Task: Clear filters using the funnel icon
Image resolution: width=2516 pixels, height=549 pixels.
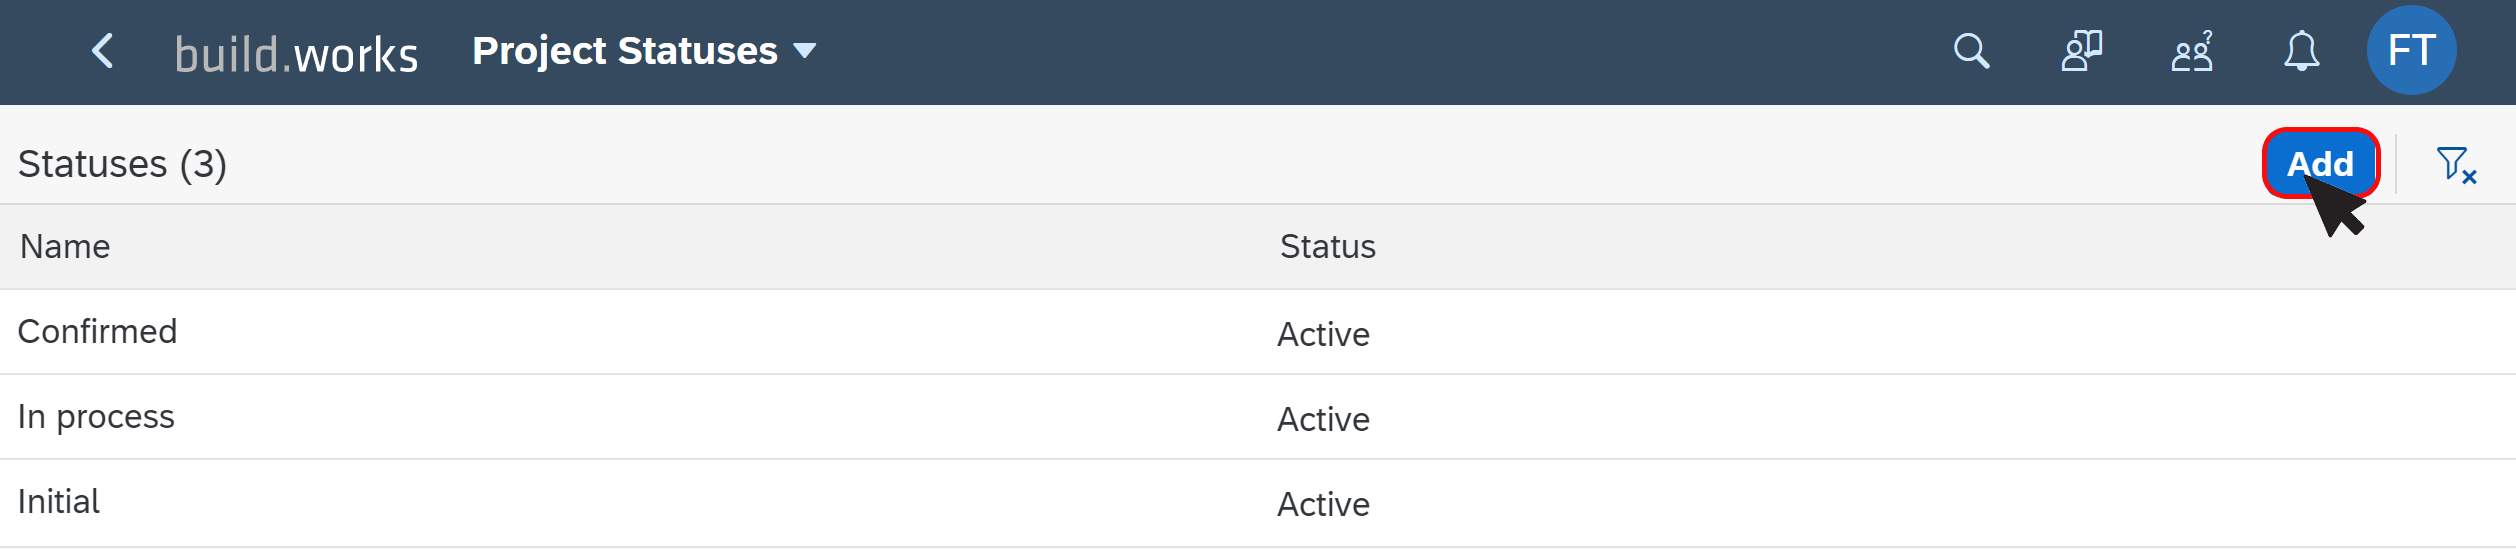Action: pos(2456,164)
